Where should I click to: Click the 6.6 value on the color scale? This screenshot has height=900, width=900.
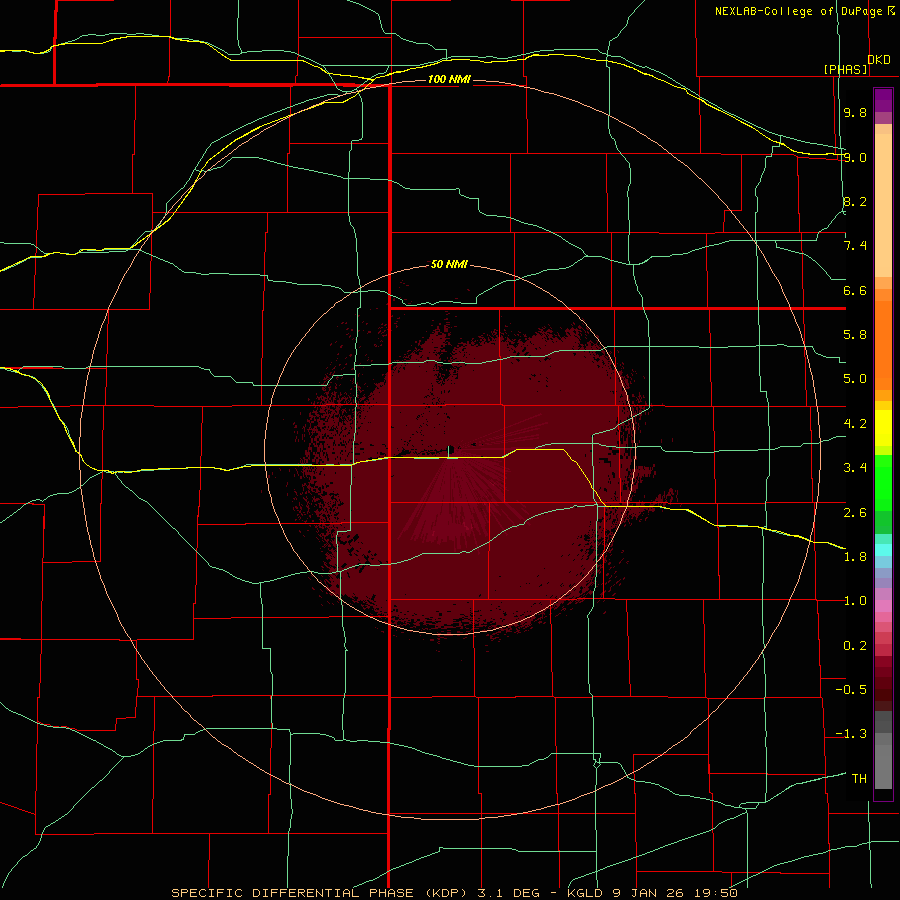pyautogui.click(x=855, y=290)
